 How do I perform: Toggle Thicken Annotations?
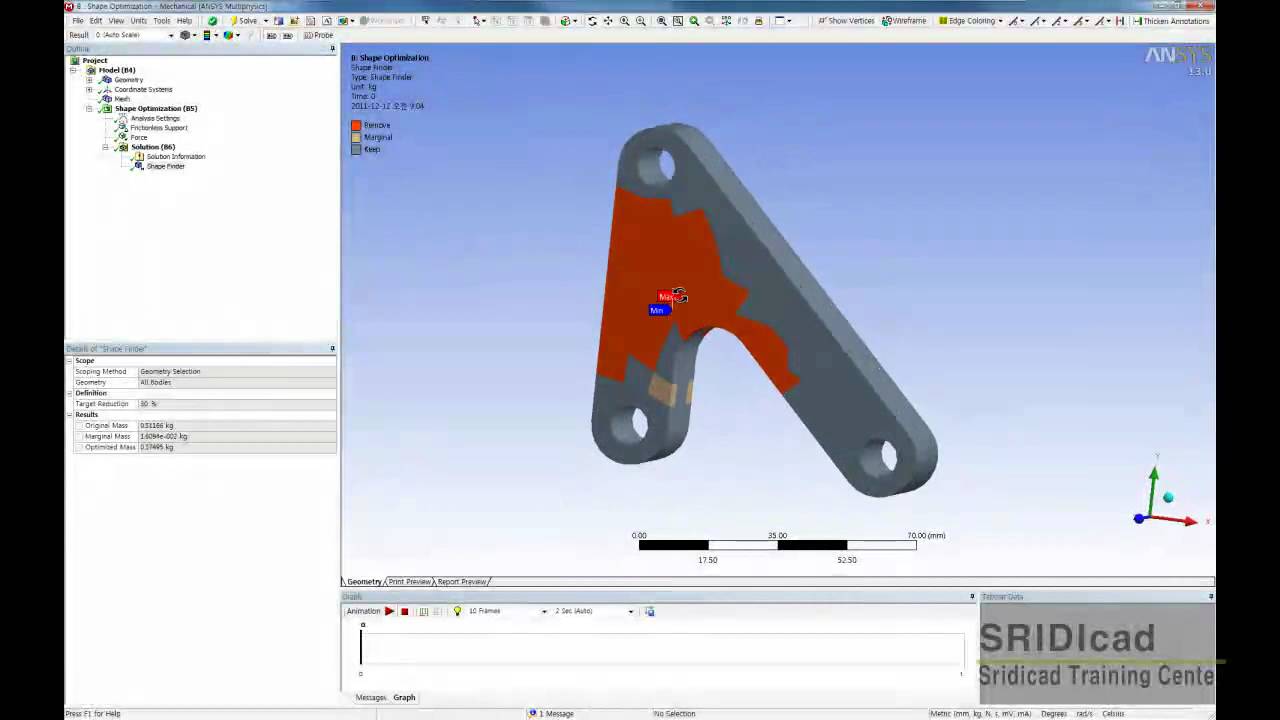point(1171,20)
